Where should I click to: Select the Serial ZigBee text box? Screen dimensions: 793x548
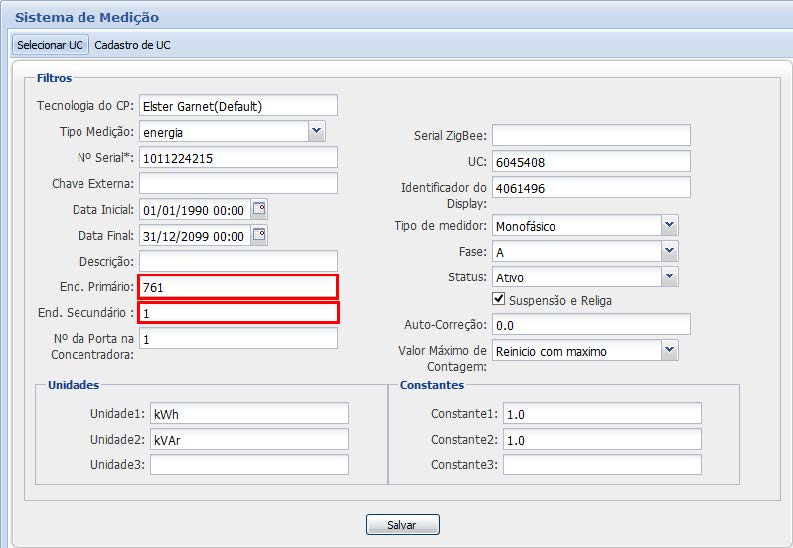[x=590, y=135]
